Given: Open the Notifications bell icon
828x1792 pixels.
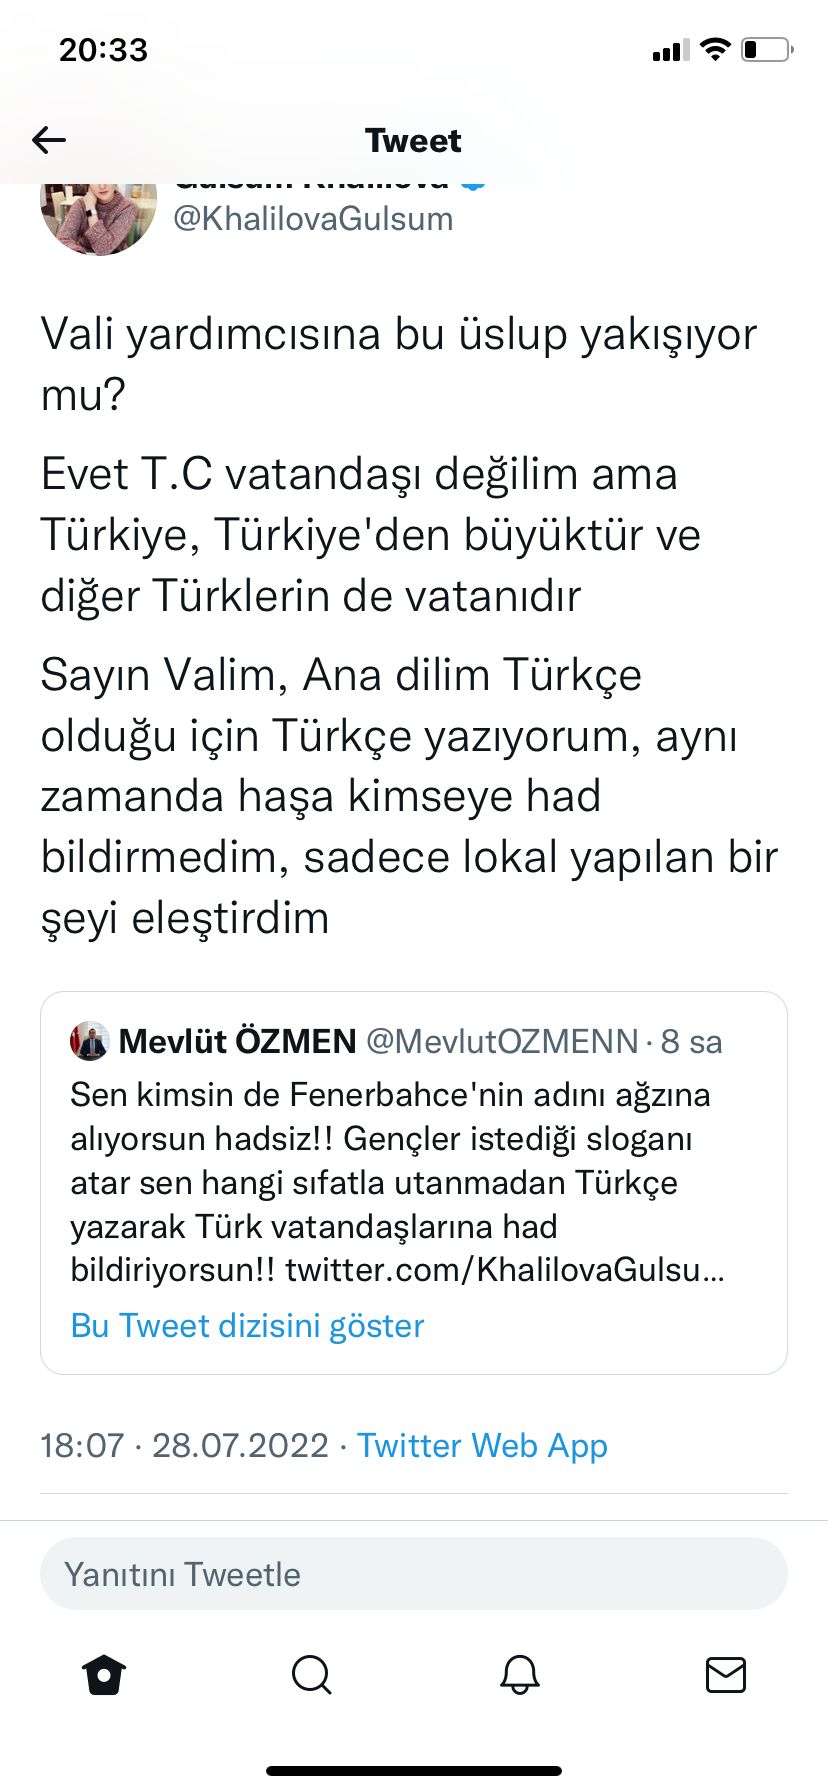Looking at the screenshot, I should click(x=520, y=1675).
